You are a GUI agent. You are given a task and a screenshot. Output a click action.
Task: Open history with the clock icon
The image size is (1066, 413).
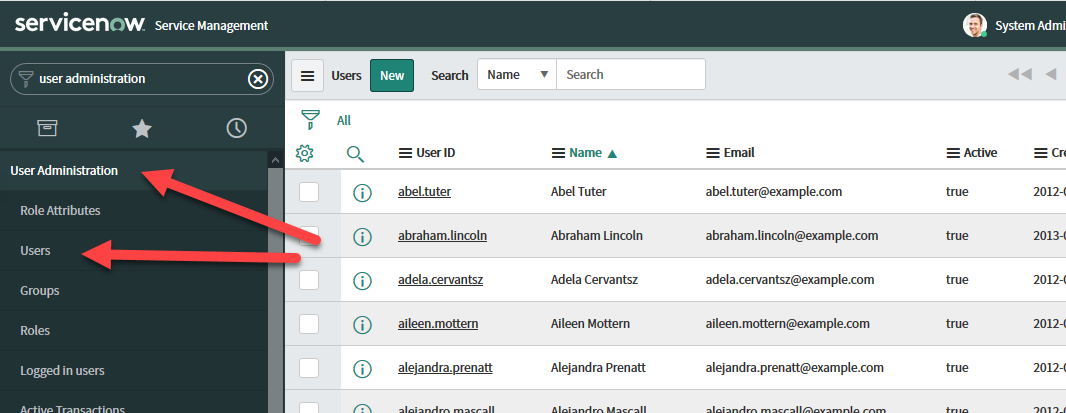pos(236,128)
